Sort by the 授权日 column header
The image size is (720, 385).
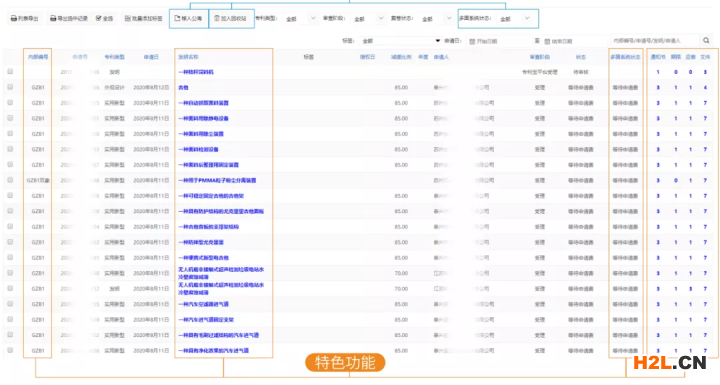(x=367, y=57)
